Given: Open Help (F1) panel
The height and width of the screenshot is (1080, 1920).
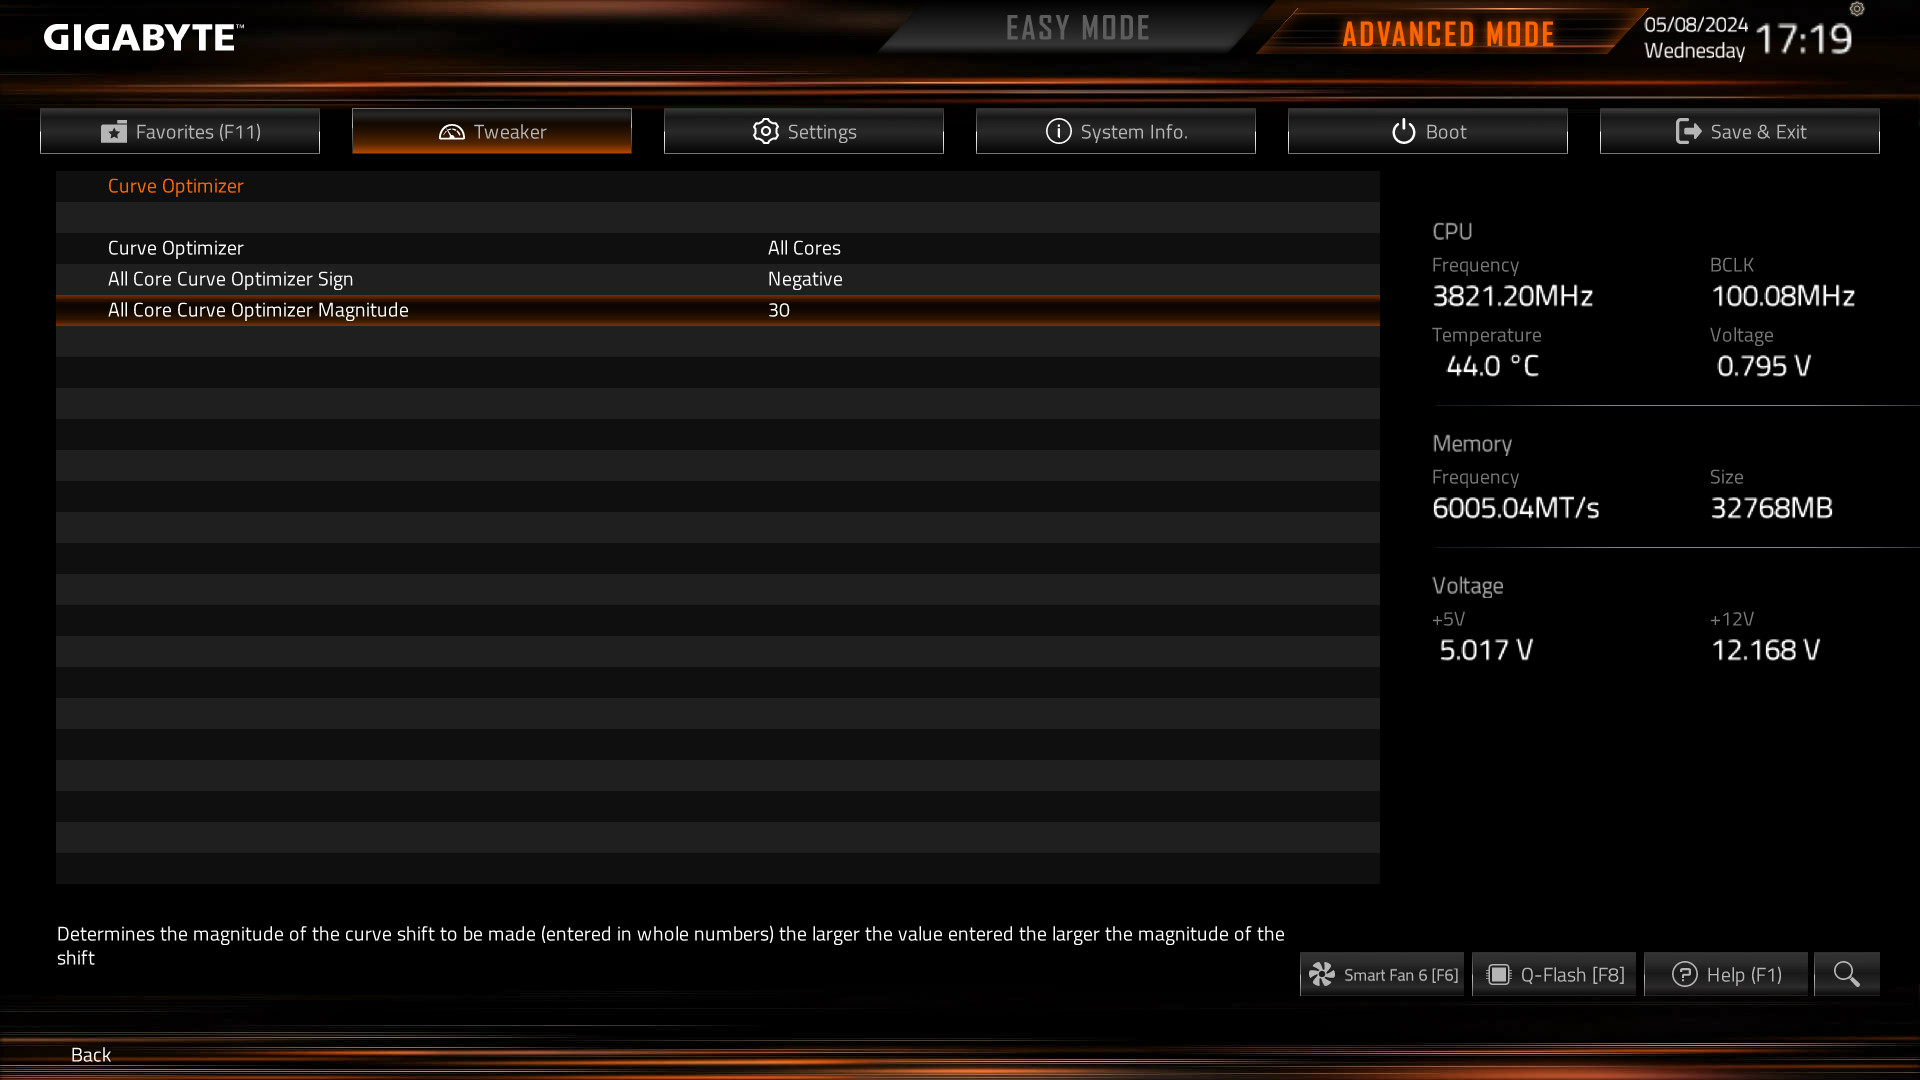Looking at the screenshot, I should 1726,974.
